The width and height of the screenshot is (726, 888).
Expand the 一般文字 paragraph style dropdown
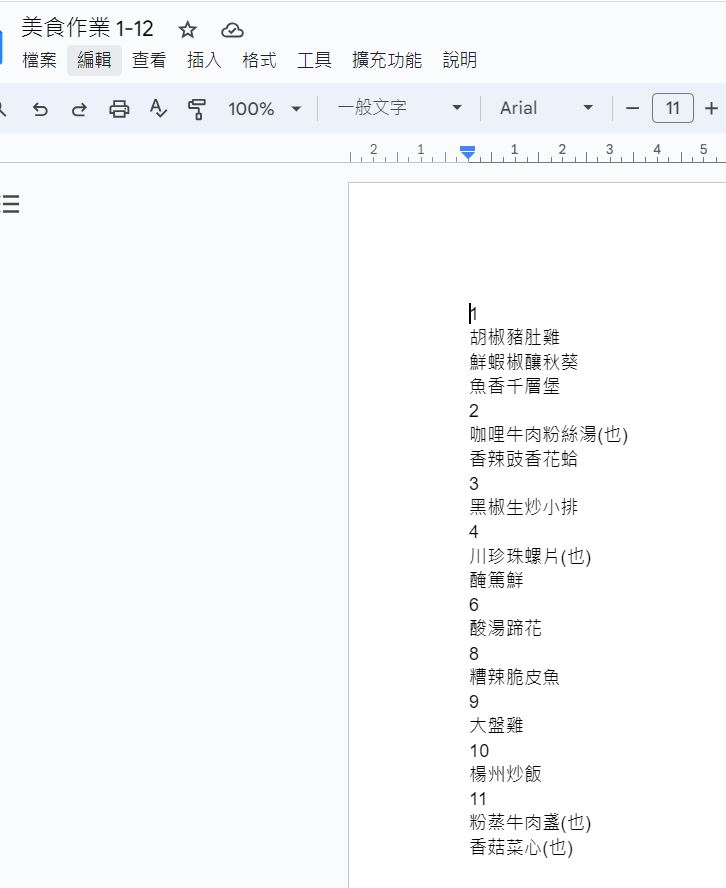click(399, 108)
